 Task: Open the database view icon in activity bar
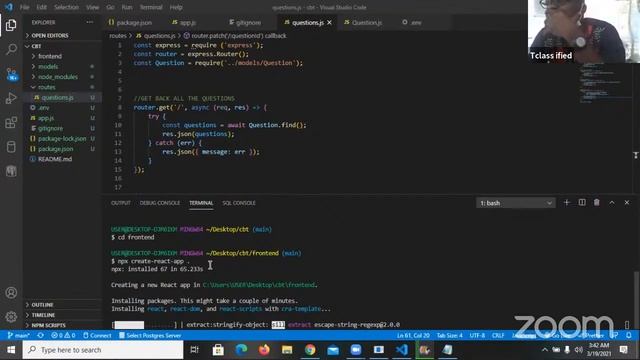(11, 147)
